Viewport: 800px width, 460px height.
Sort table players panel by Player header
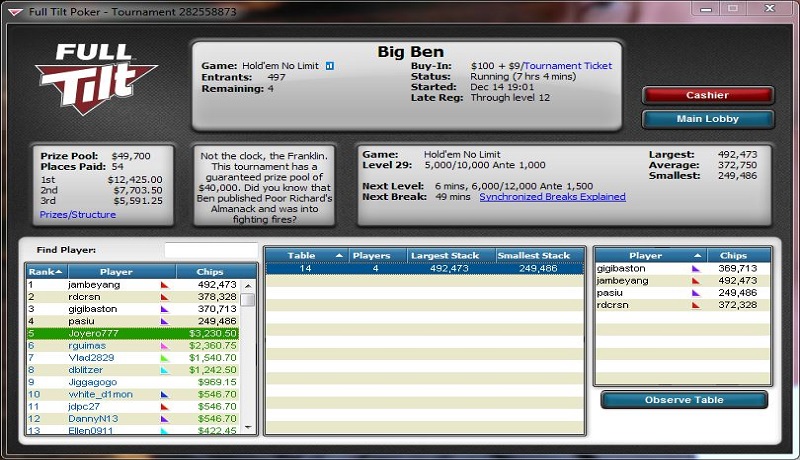click(x=651, y=255)
